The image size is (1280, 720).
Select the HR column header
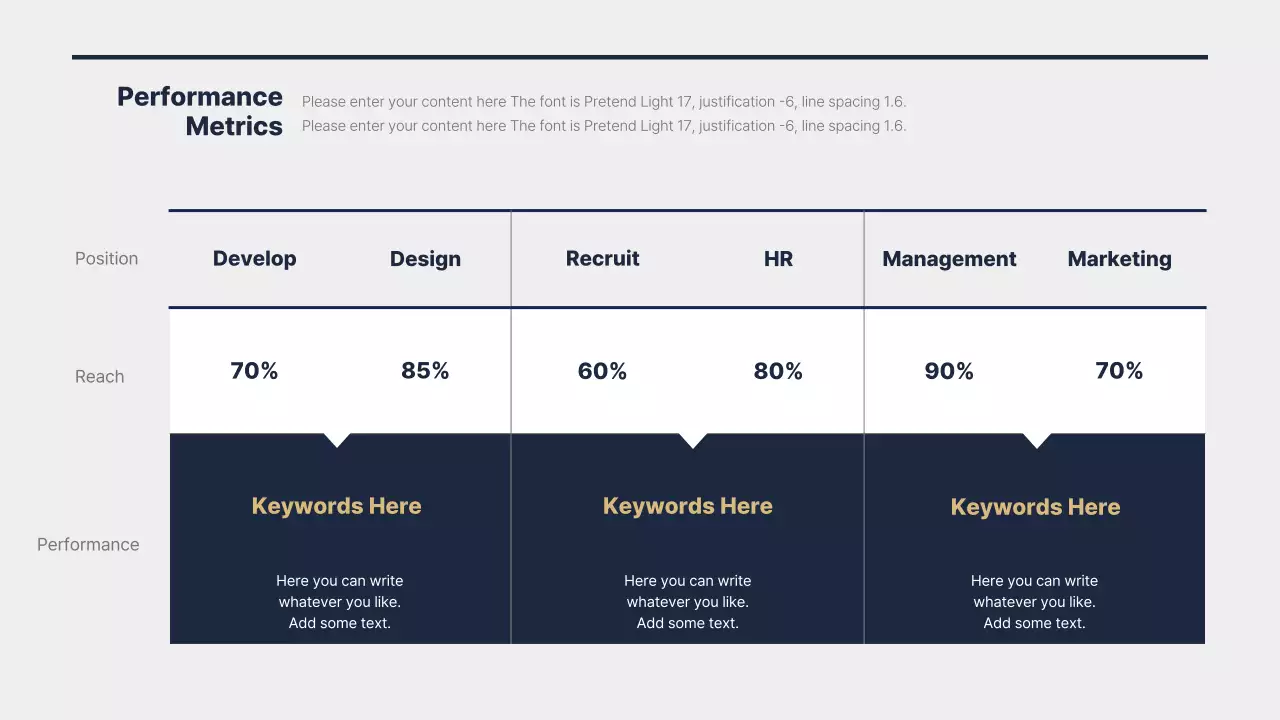click(x=778, y=259)
